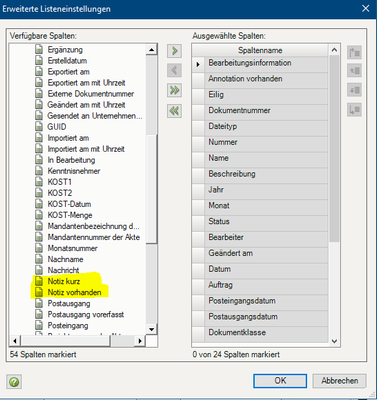The height and width of the screenshot is (400, 377).
Task: Open help with green question mark icon
Action: pos(14,382)
